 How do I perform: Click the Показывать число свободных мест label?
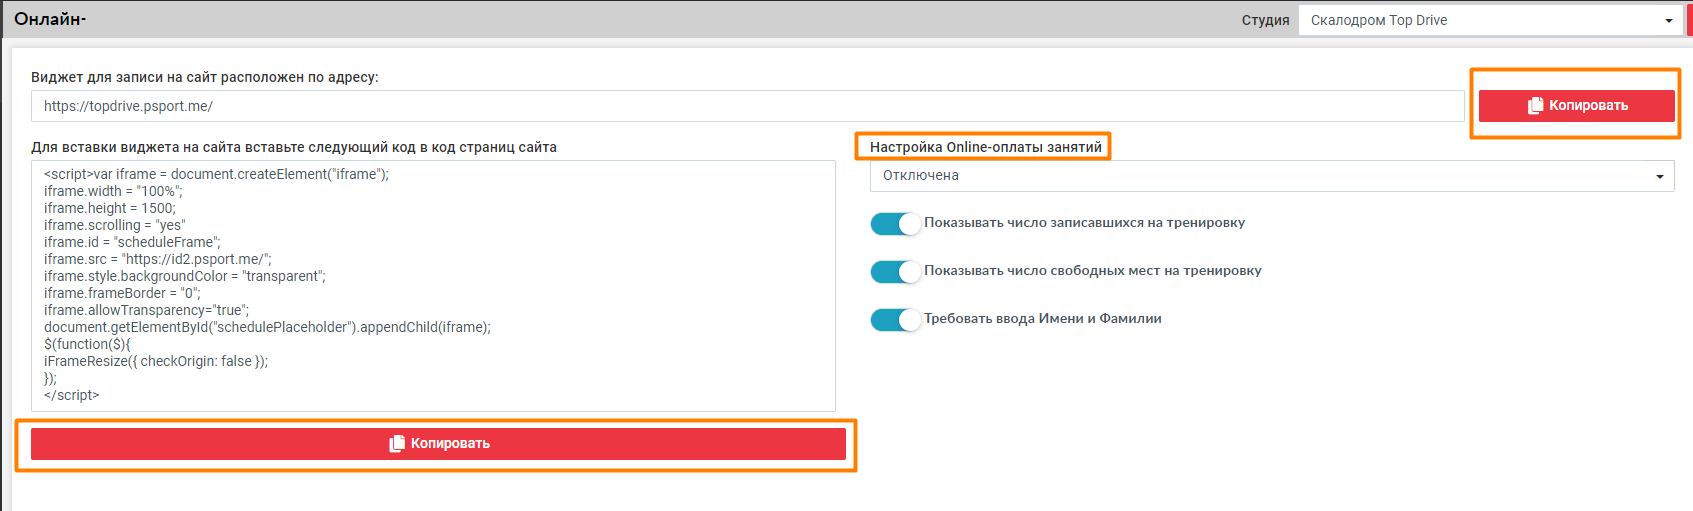pos(1092,271)
